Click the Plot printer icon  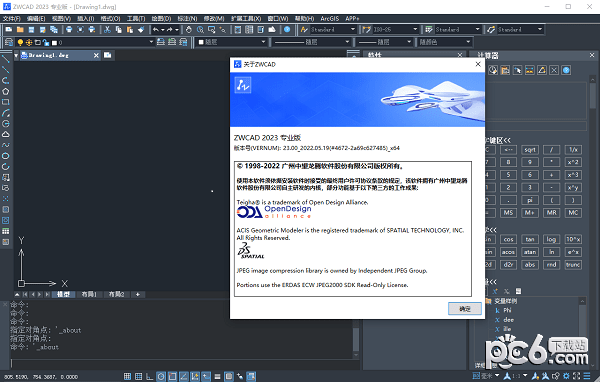coord(69,29)
